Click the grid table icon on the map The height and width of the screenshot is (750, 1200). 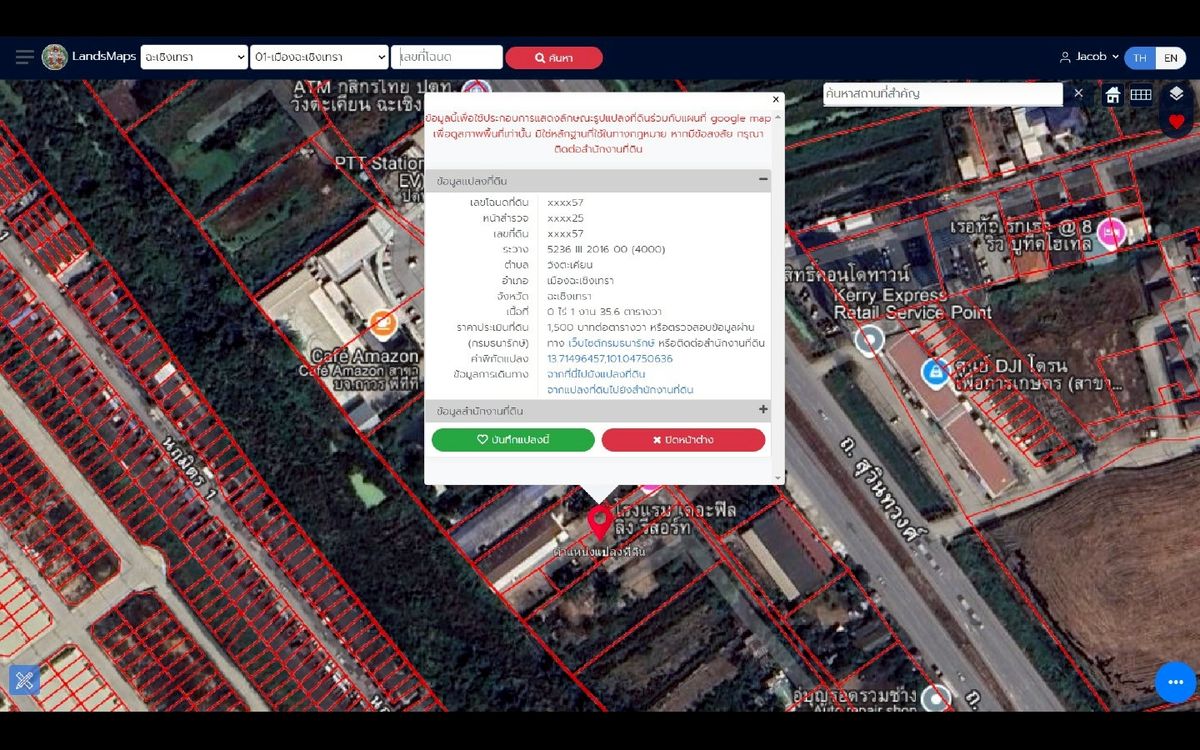pyautogui.click(x=1141, y=95)
